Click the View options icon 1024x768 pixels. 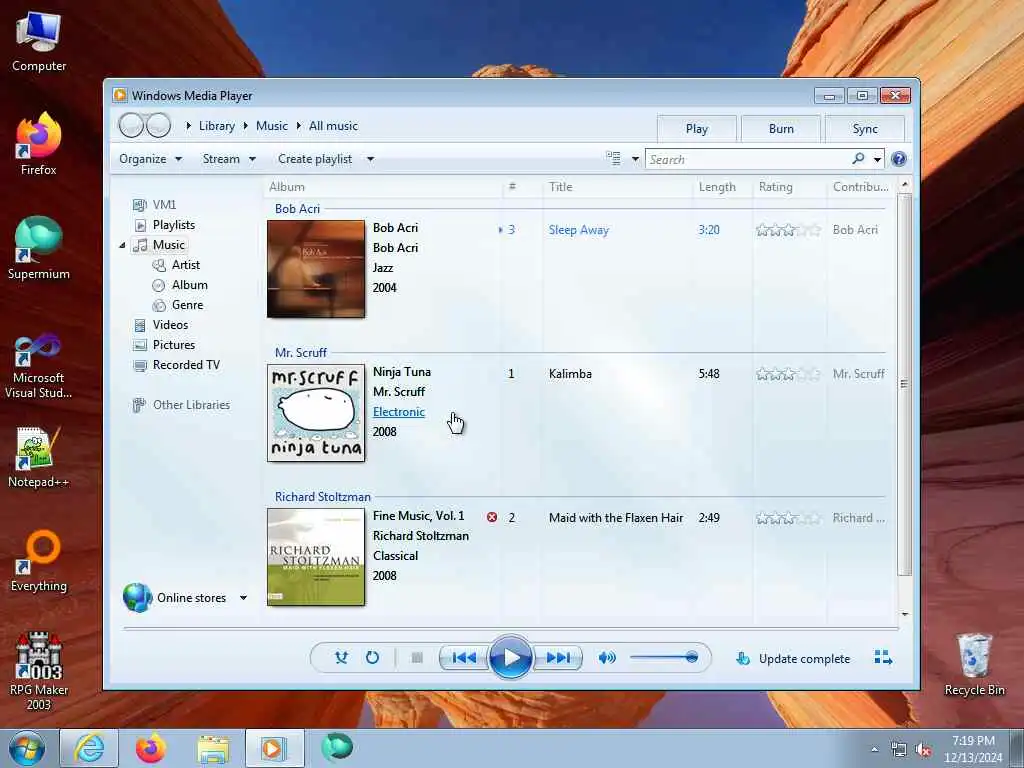click(613, 159)
